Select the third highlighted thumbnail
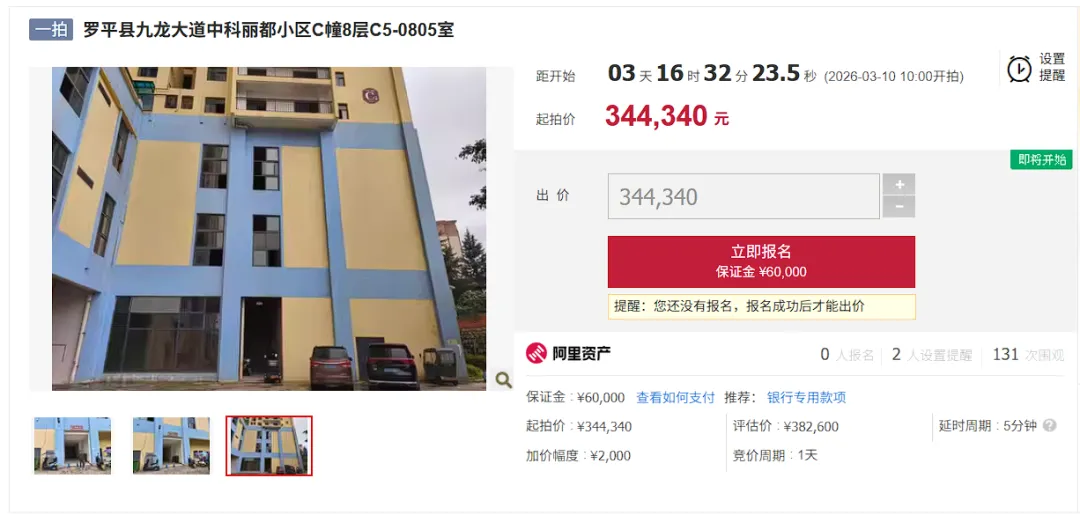Image resolution: width=1080 pixels, height=515 pixels. point(269,445)
